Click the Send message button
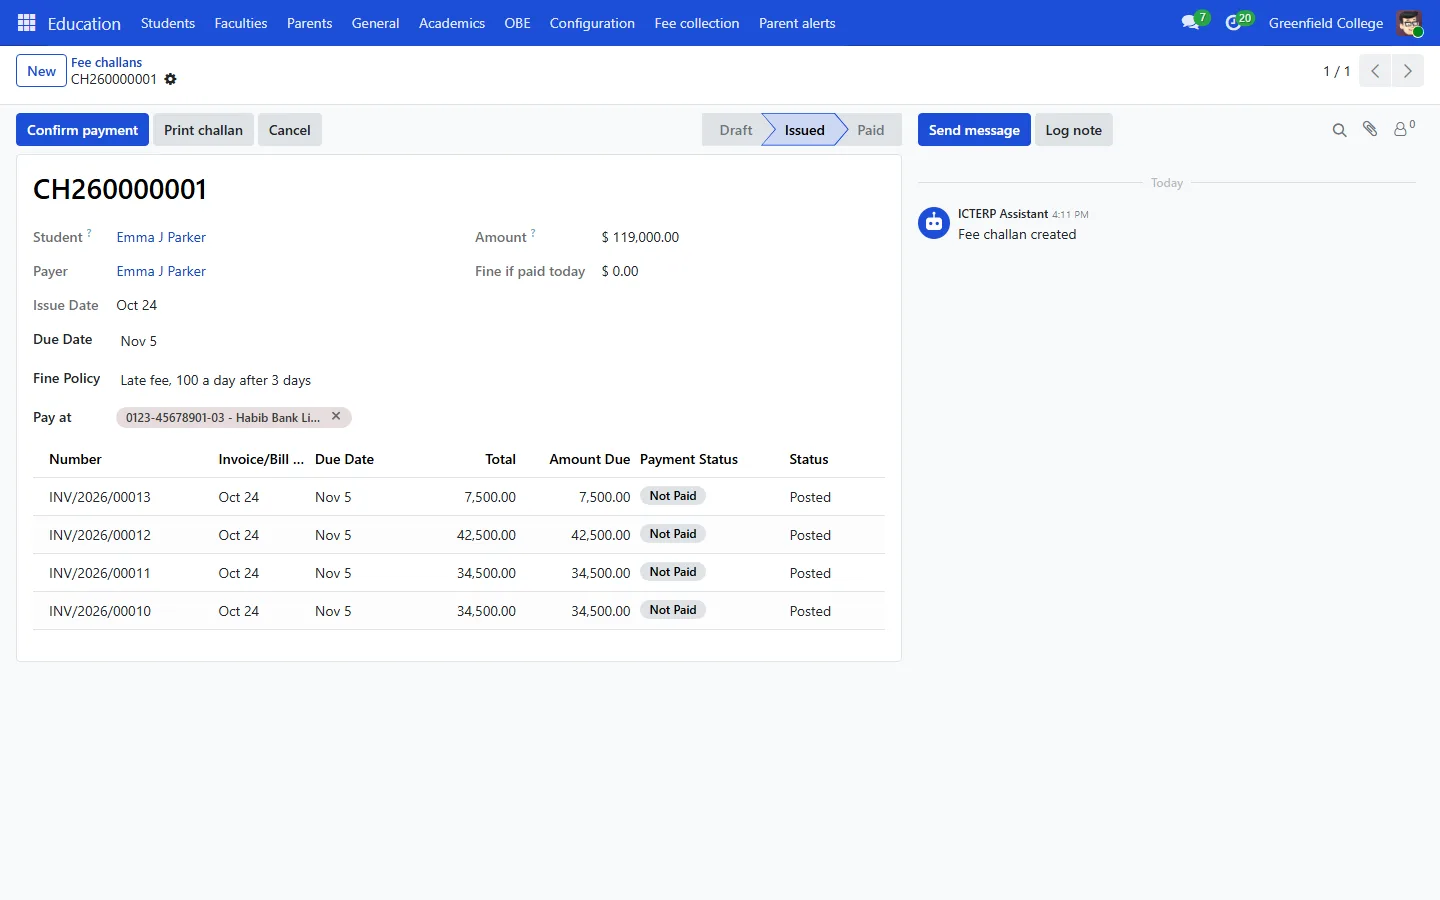The width and height of the screenshot is (1440, 900). [974, 130]
